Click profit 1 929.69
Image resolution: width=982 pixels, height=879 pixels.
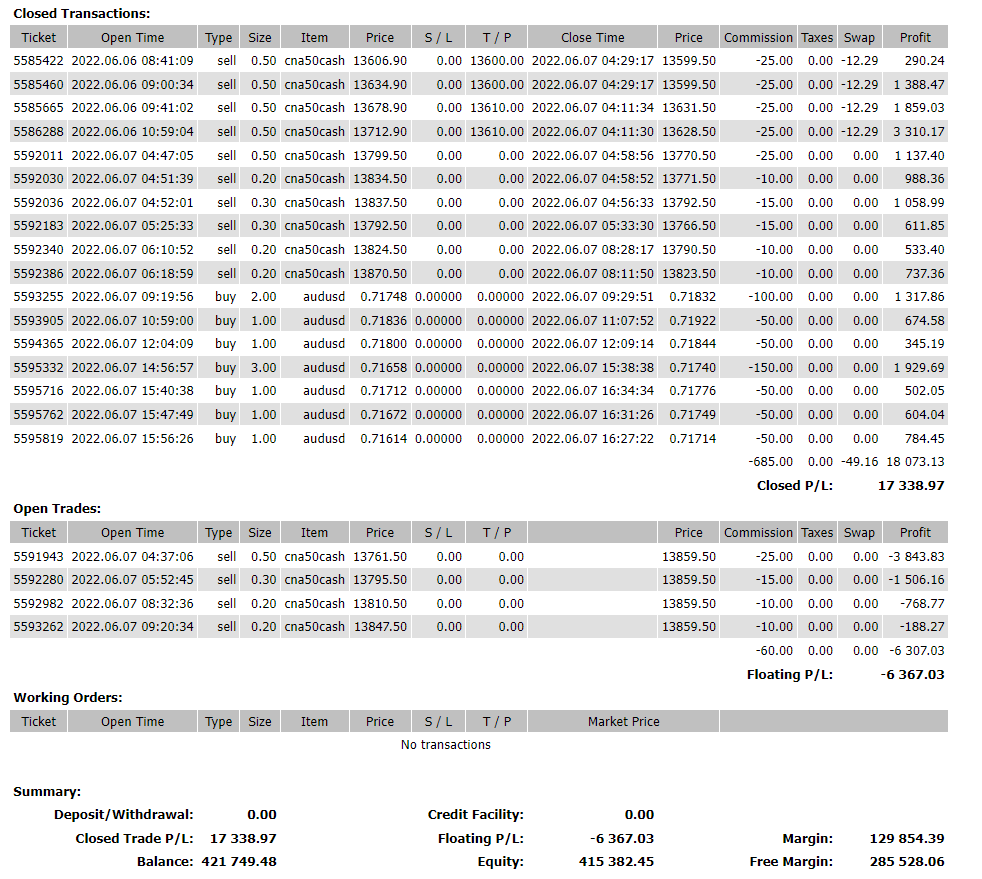pos(919,368)
